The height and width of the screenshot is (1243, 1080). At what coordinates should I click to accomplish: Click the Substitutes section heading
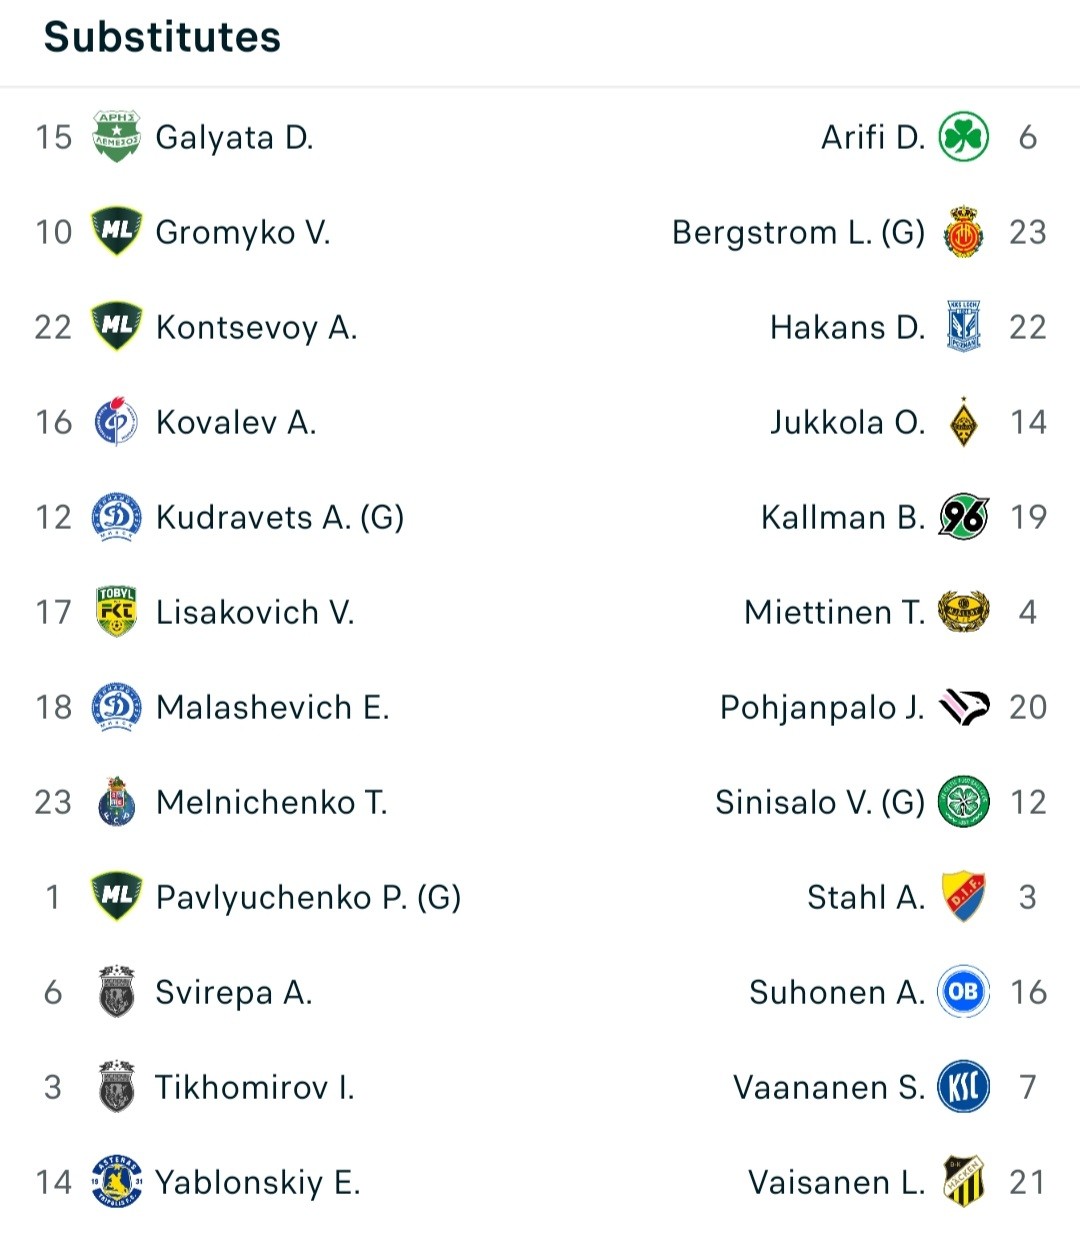pos(163,37)
